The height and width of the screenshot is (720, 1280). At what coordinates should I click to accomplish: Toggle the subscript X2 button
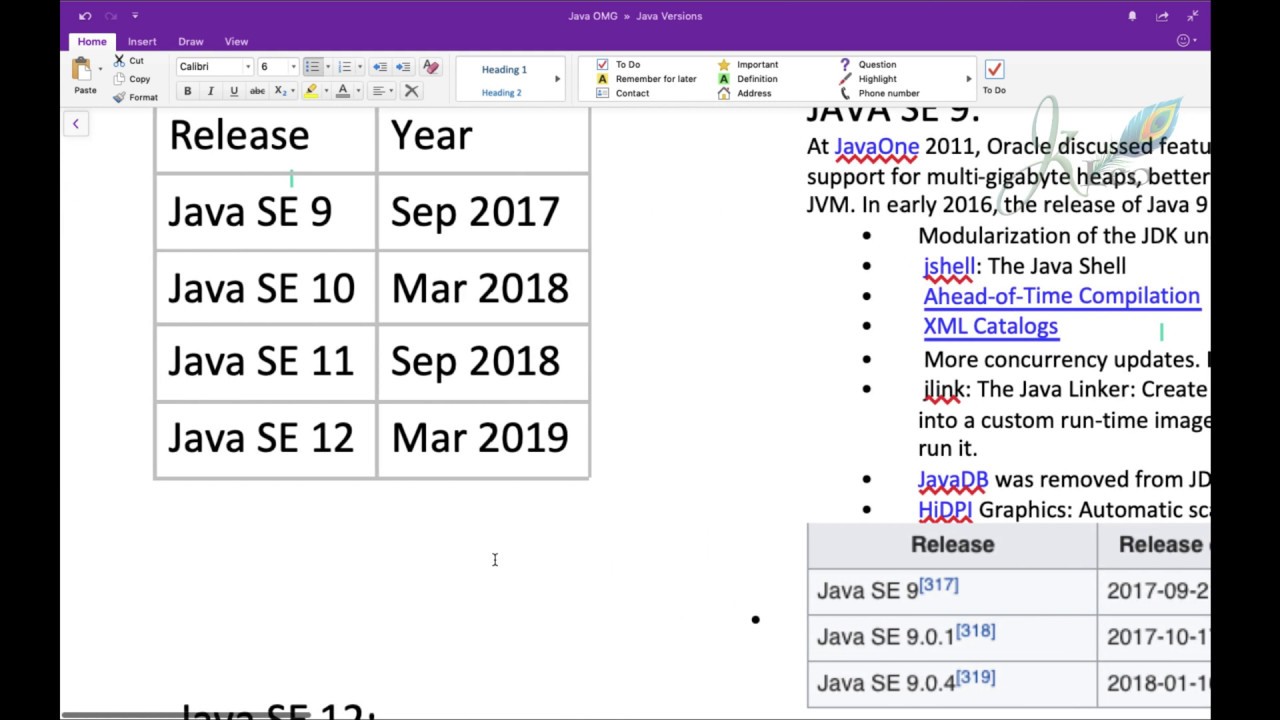(281, 91)
